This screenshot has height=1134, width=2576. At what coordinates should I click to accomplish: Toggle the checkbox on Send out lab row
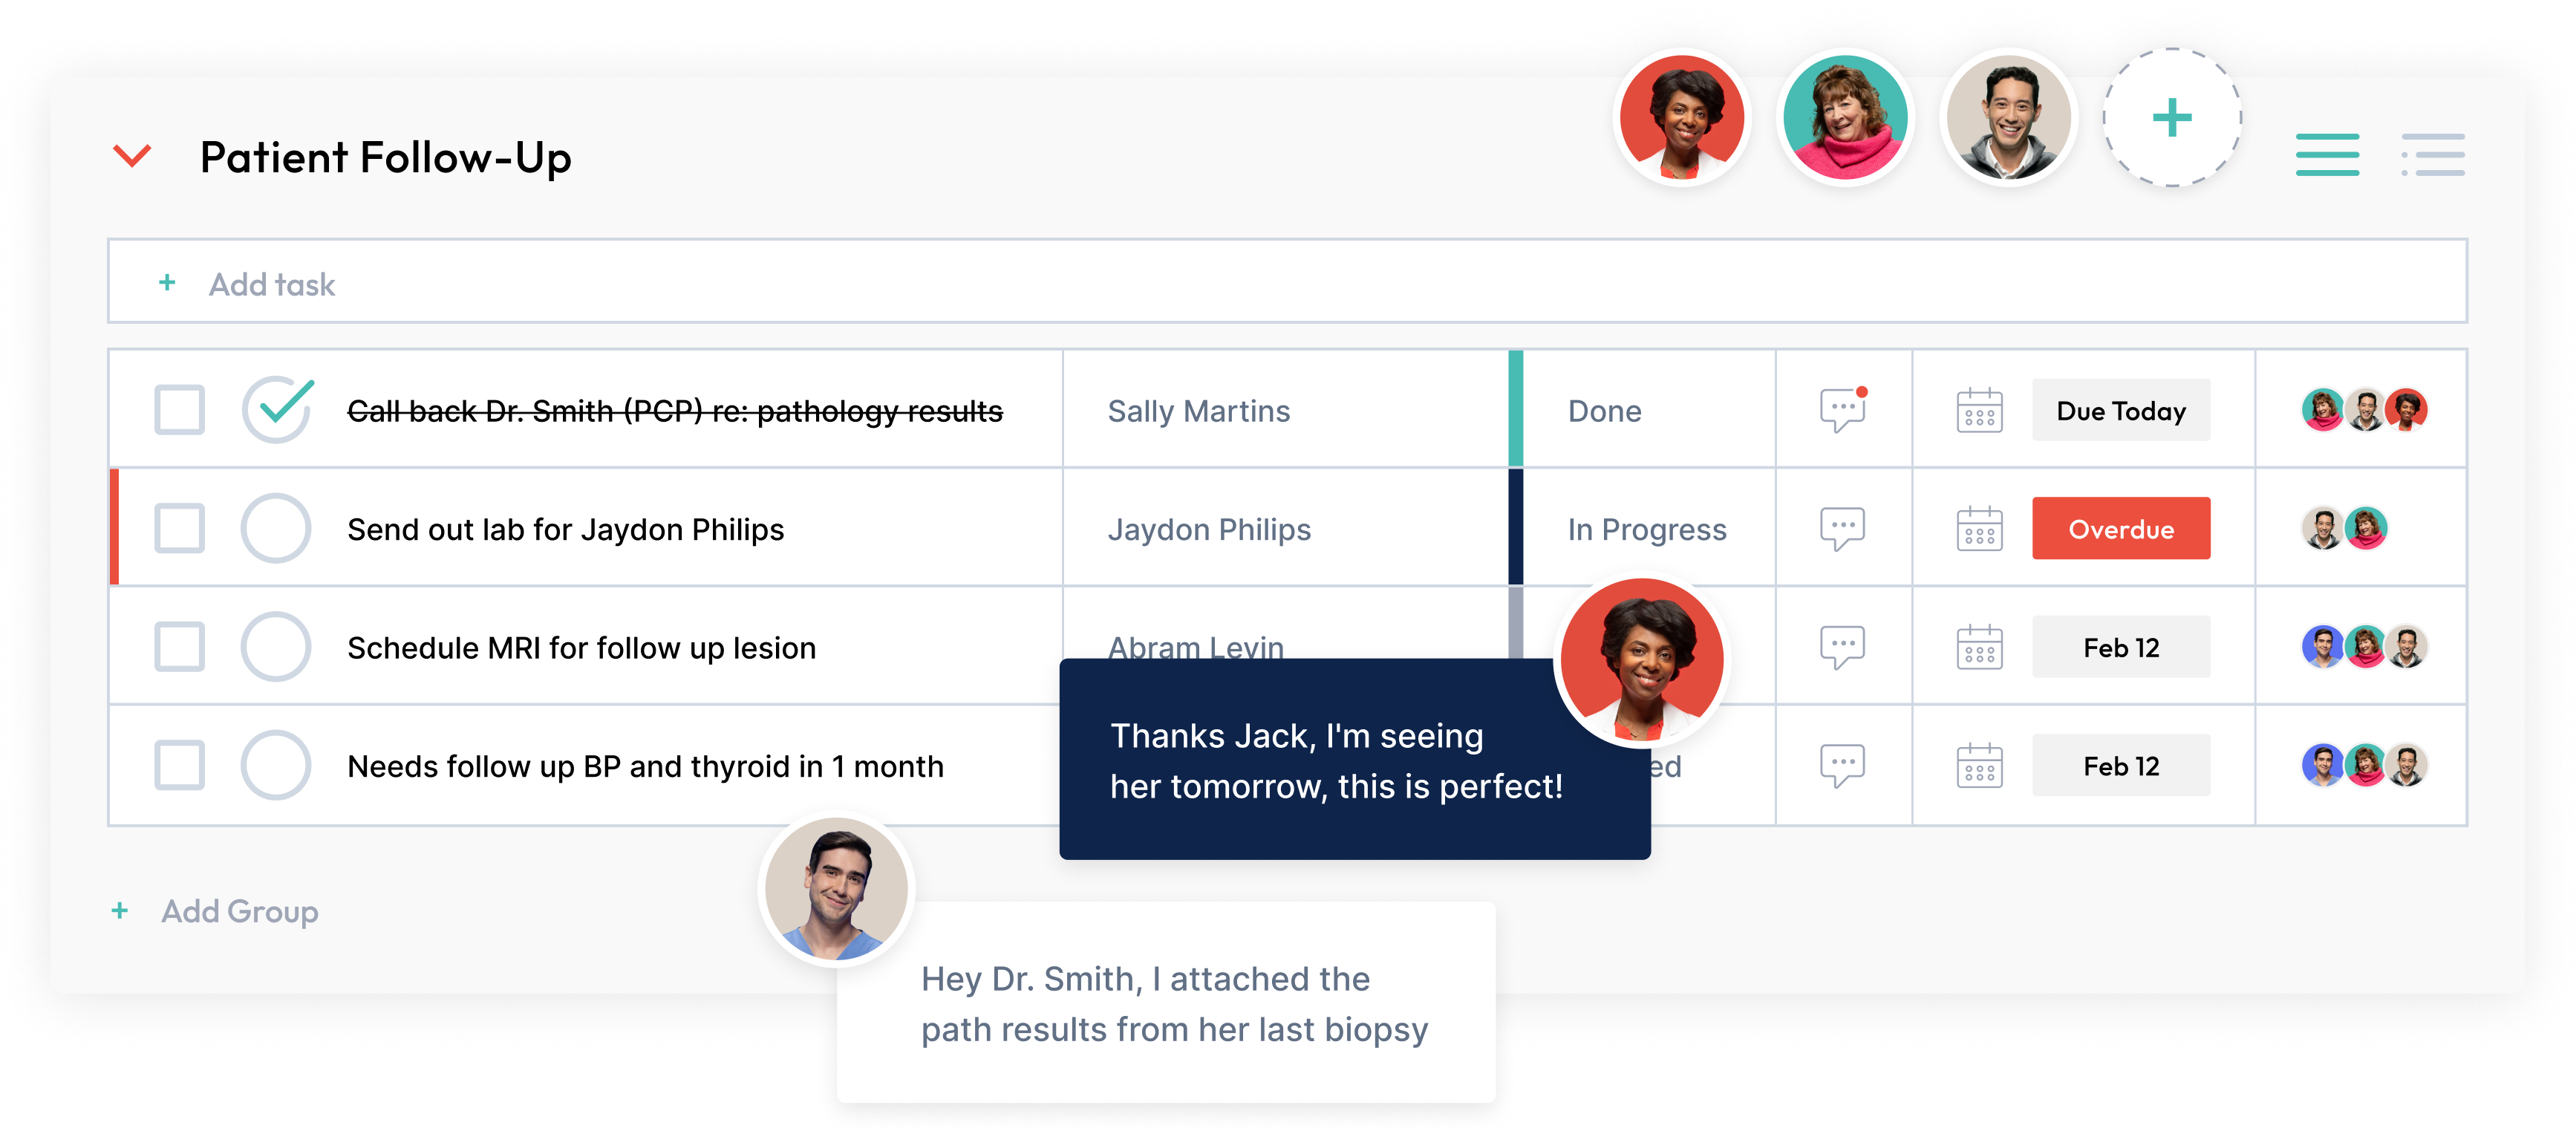click(x=179, y=529)
